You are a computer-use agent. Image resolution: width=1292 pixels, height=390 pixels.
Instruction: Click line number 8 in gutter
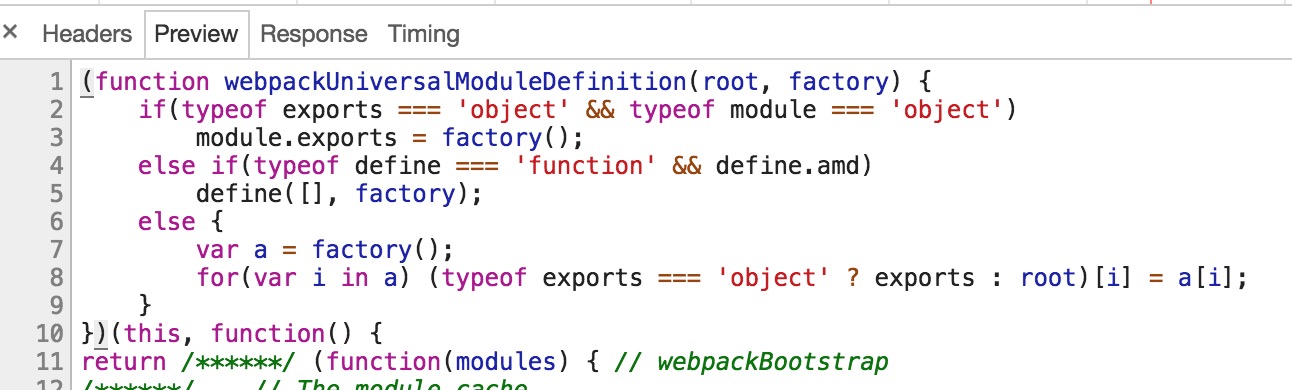(x=56, y=278)
